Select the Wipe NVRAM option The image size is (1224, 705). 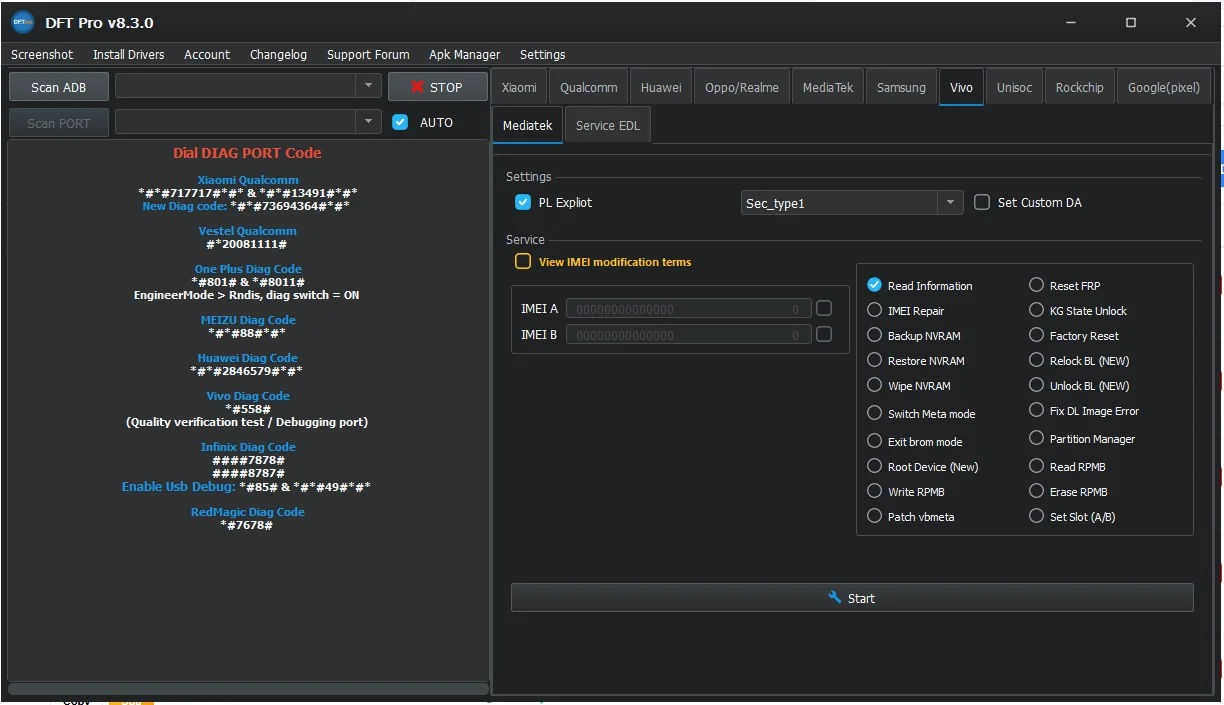point(875,385)
